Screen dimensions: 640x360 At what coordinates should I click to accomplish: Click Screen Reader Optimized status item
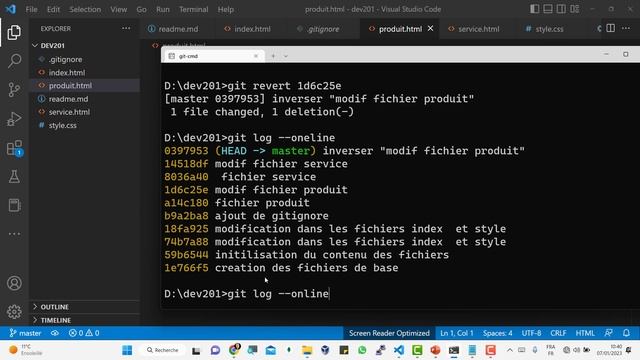coord(389,333)
